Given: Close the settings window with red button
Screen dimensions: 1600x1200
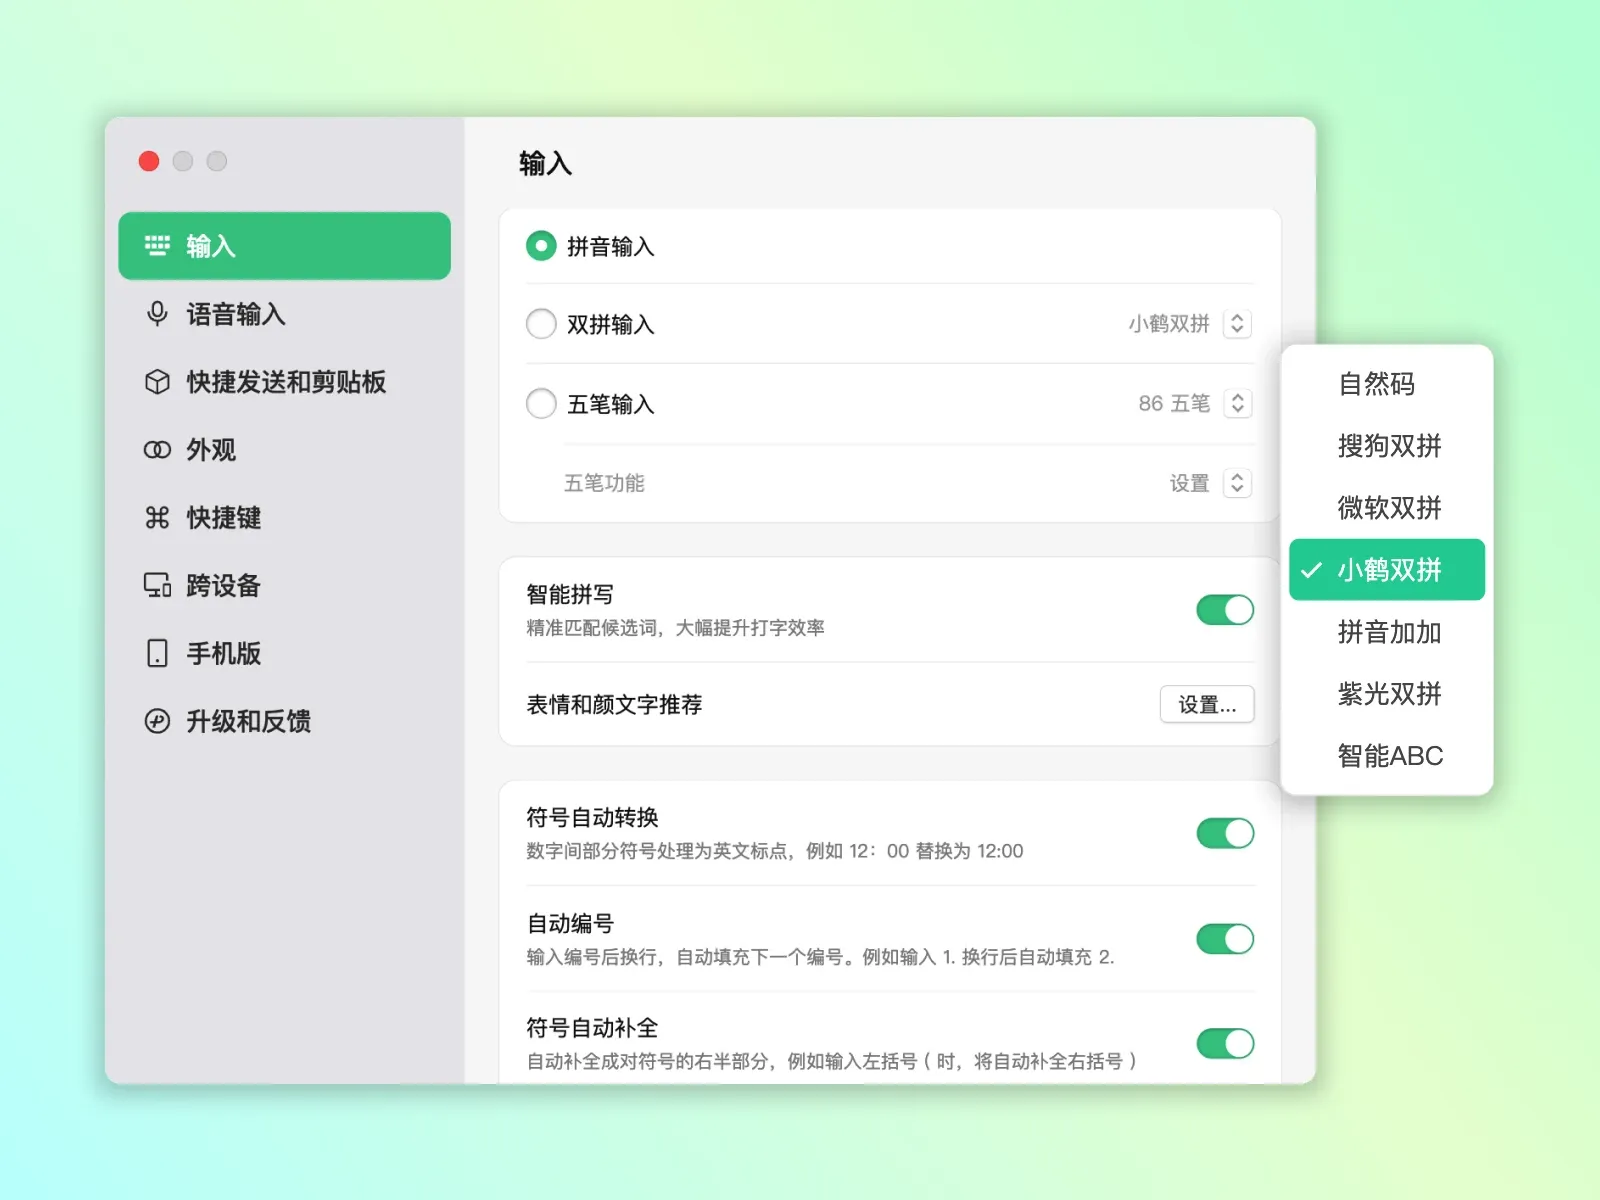Looking at the screenshot, I should [149, 161].
